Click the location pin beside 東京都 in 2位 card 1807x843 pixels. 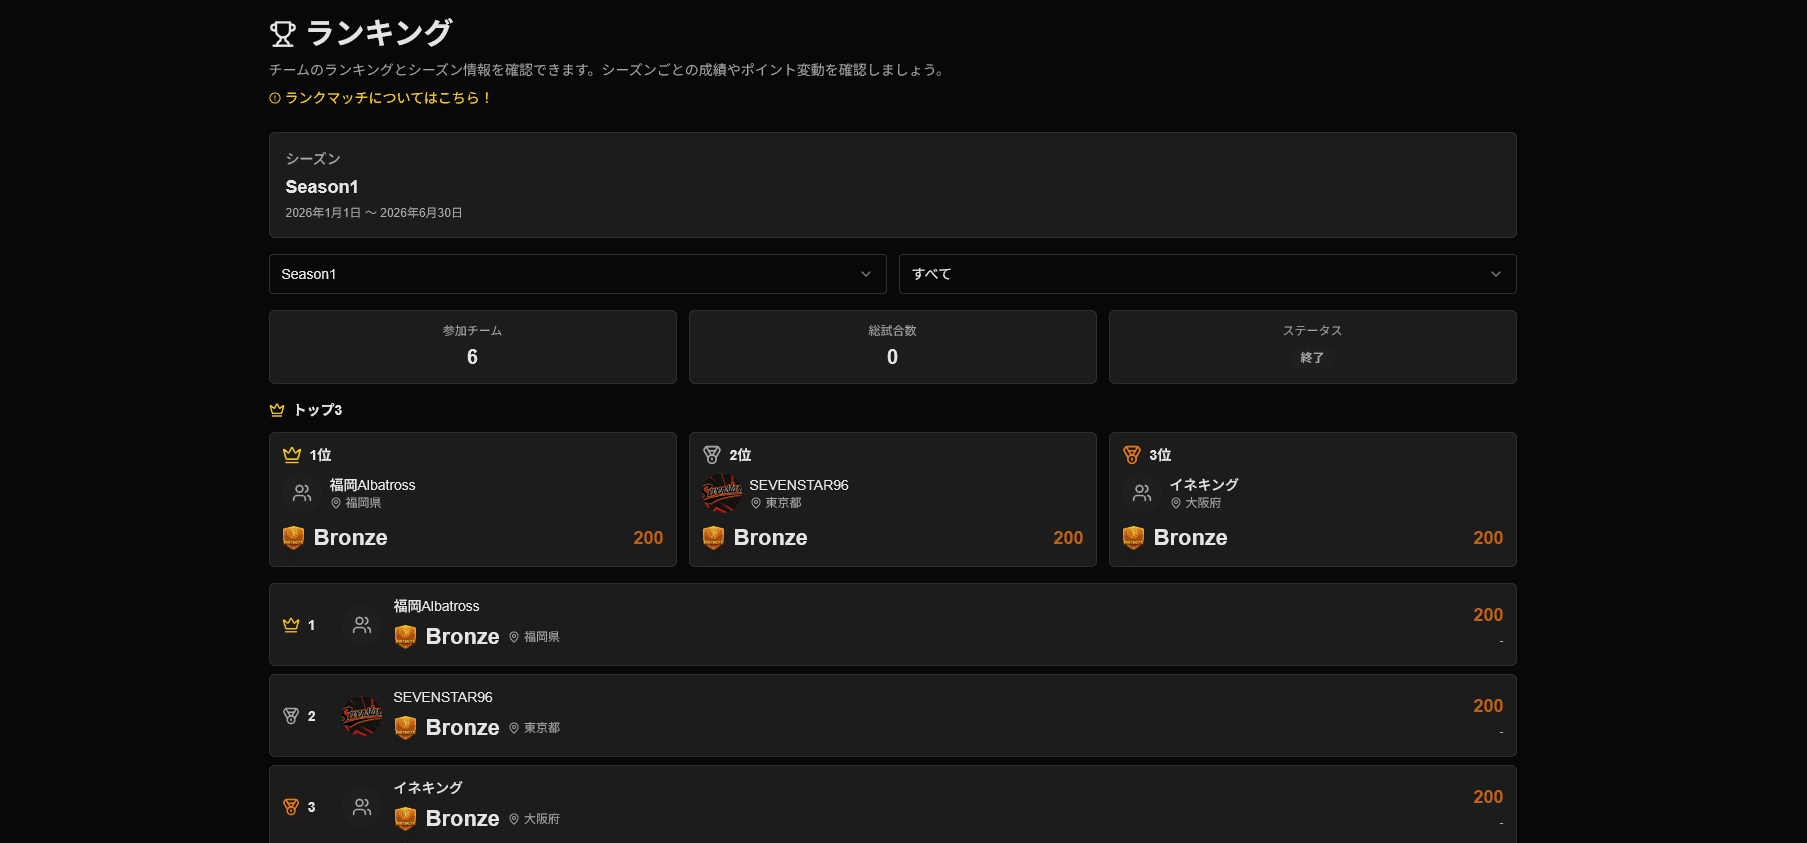[x=756, y=503]
